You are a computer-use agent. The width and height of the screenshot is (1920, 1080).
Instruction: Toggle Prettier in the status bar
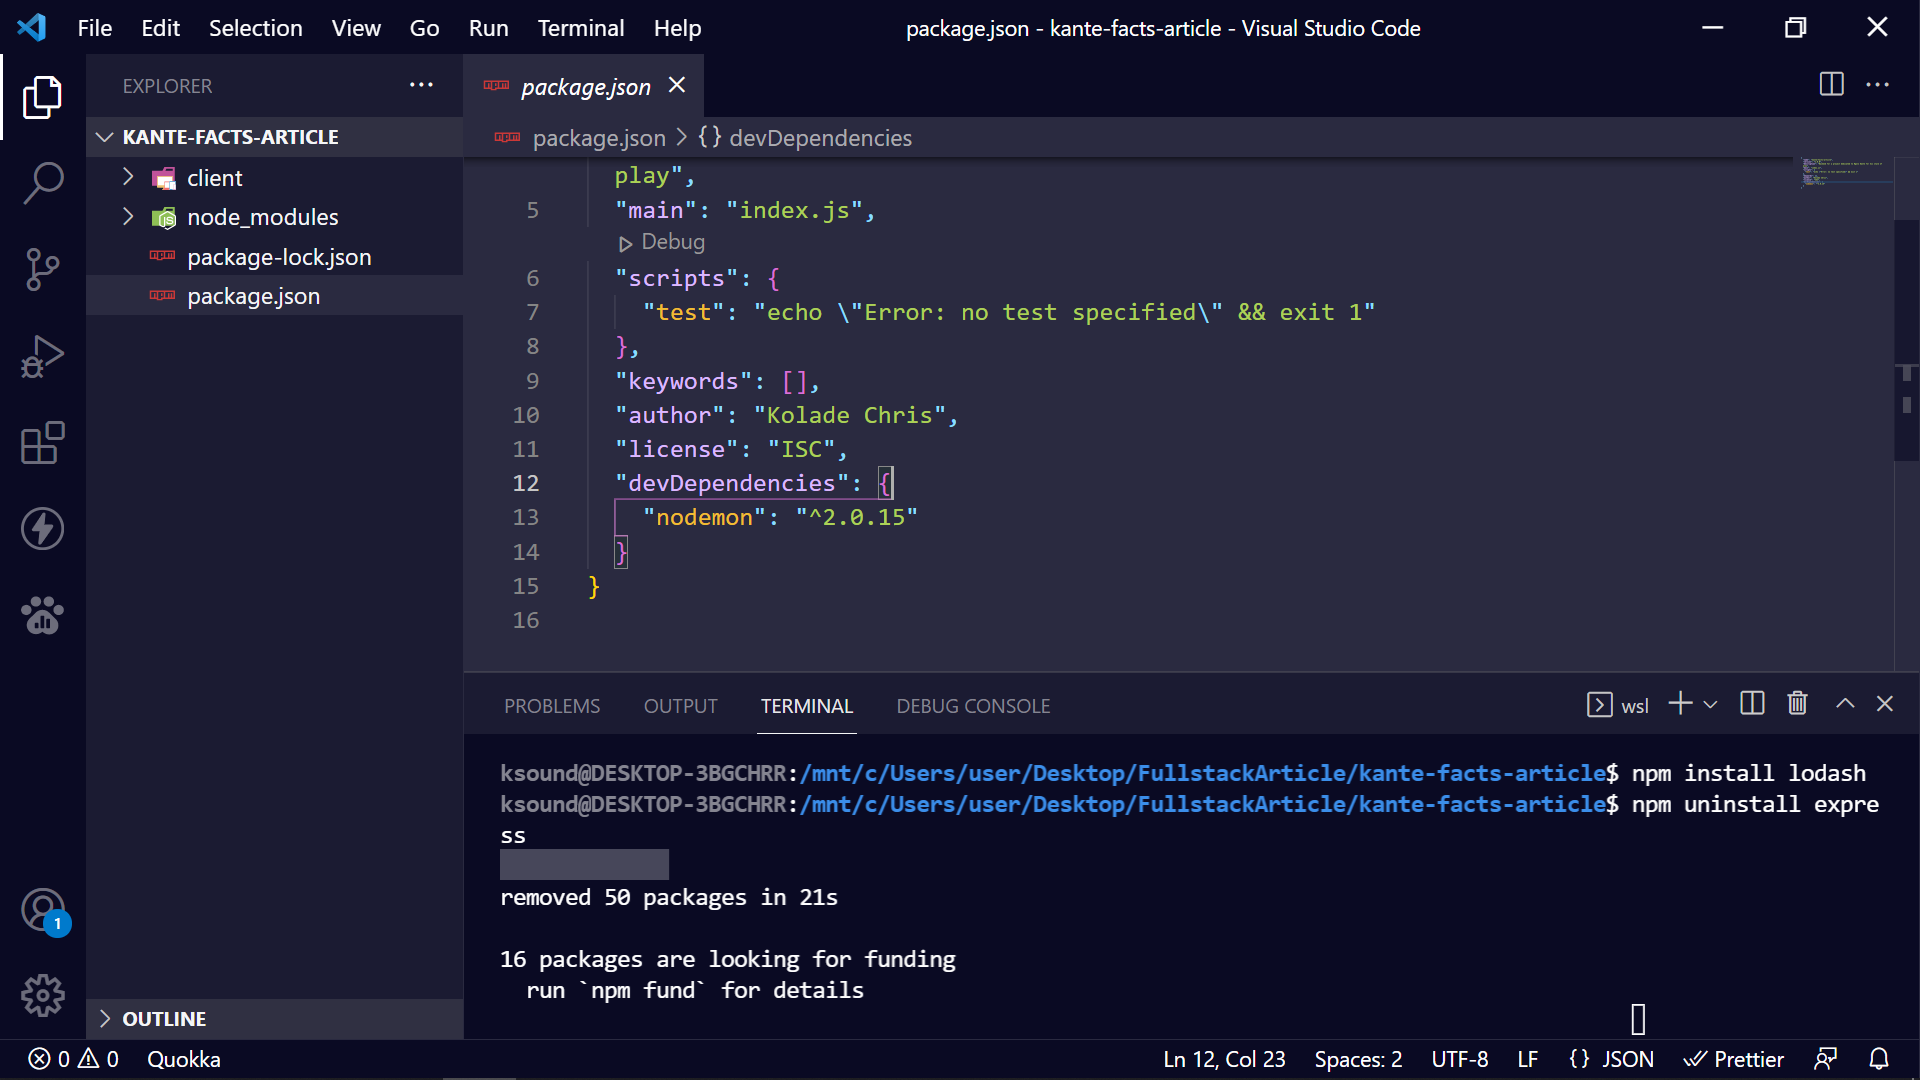(x=1736, y=1059)
